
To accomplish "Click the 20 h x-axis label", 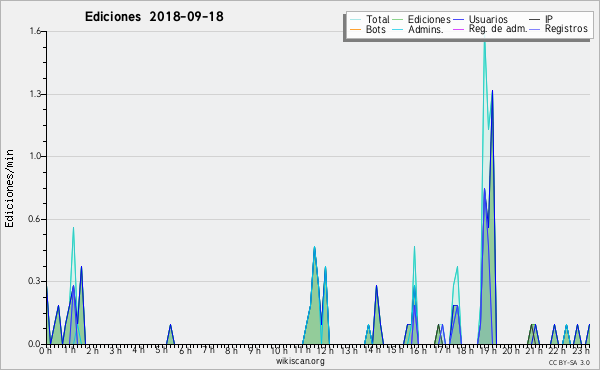I will (511, 351).
